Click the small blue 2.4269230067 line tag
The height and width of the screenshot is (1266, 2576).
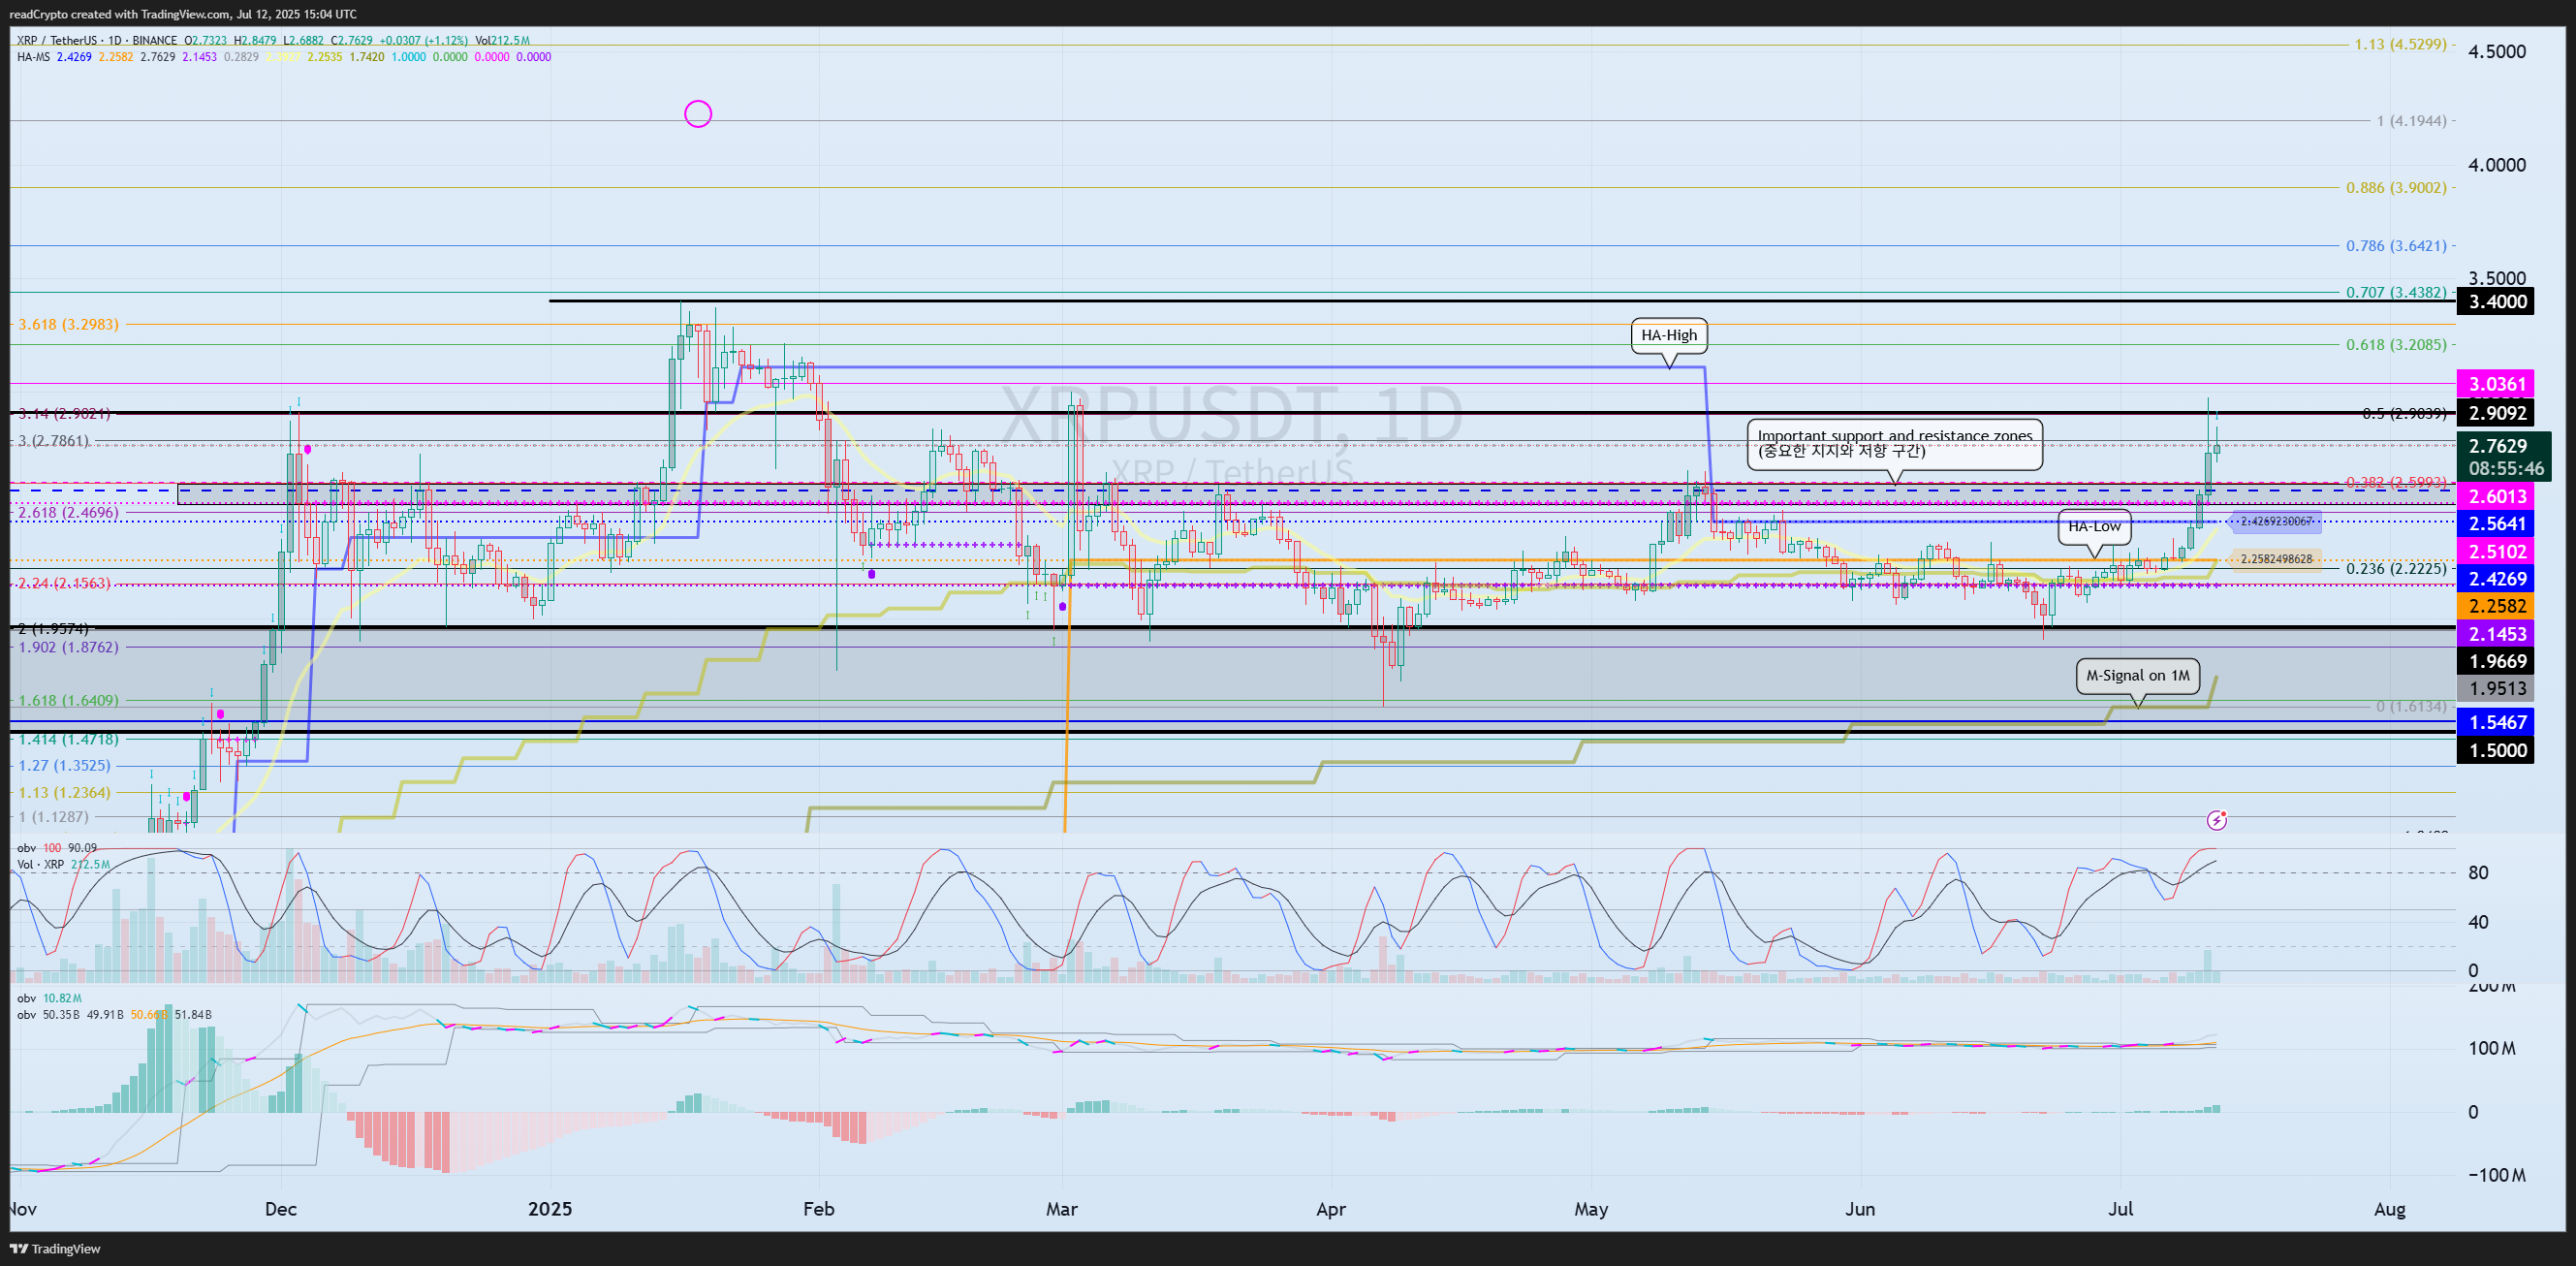tap(2276, 521)
